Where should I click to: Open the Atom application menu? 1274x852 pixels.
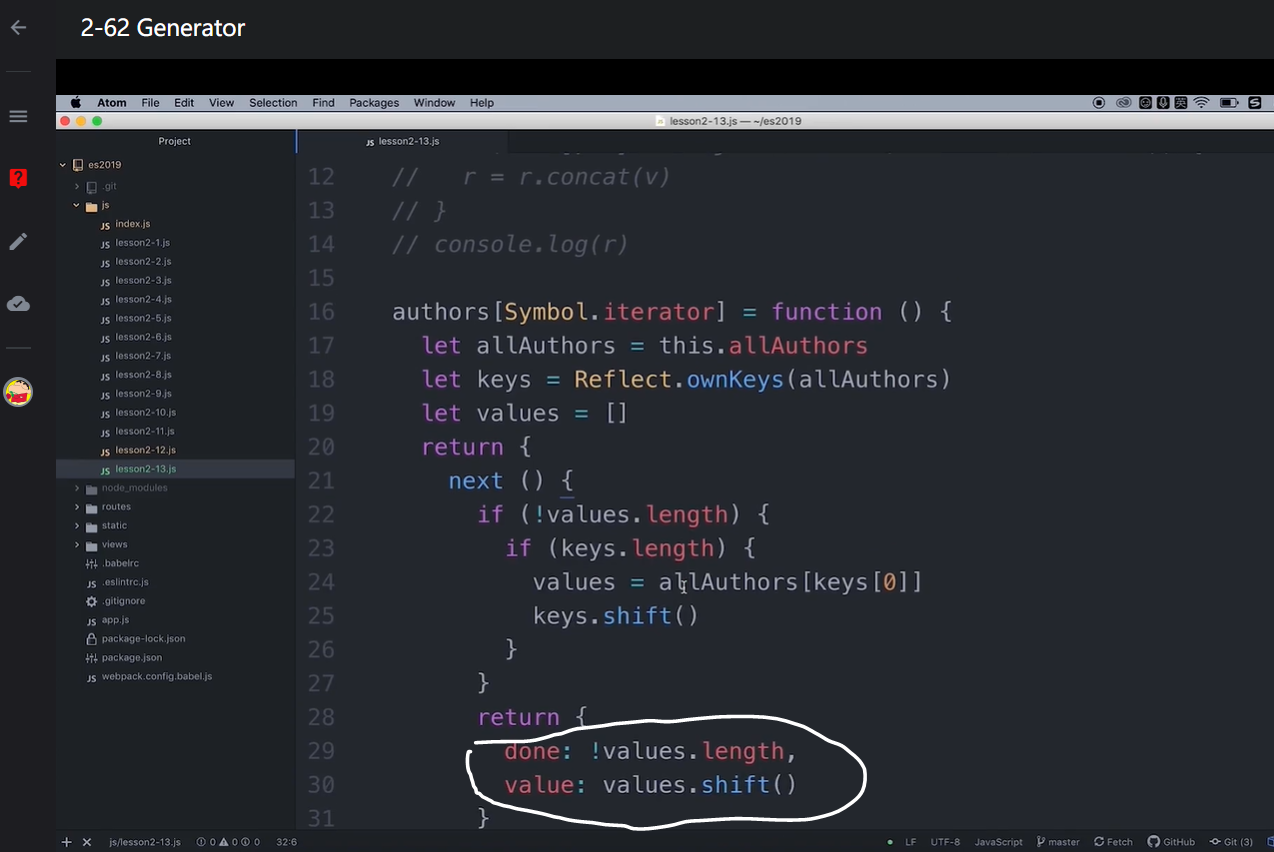click(112, 102)
